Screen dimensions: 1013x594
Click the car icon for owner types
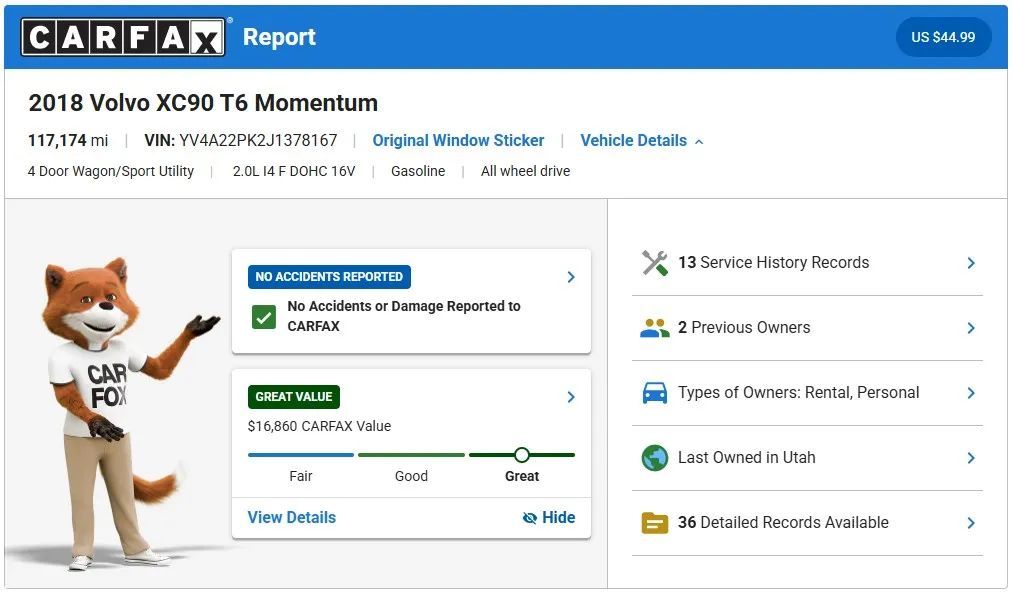[x=654, y=393]
